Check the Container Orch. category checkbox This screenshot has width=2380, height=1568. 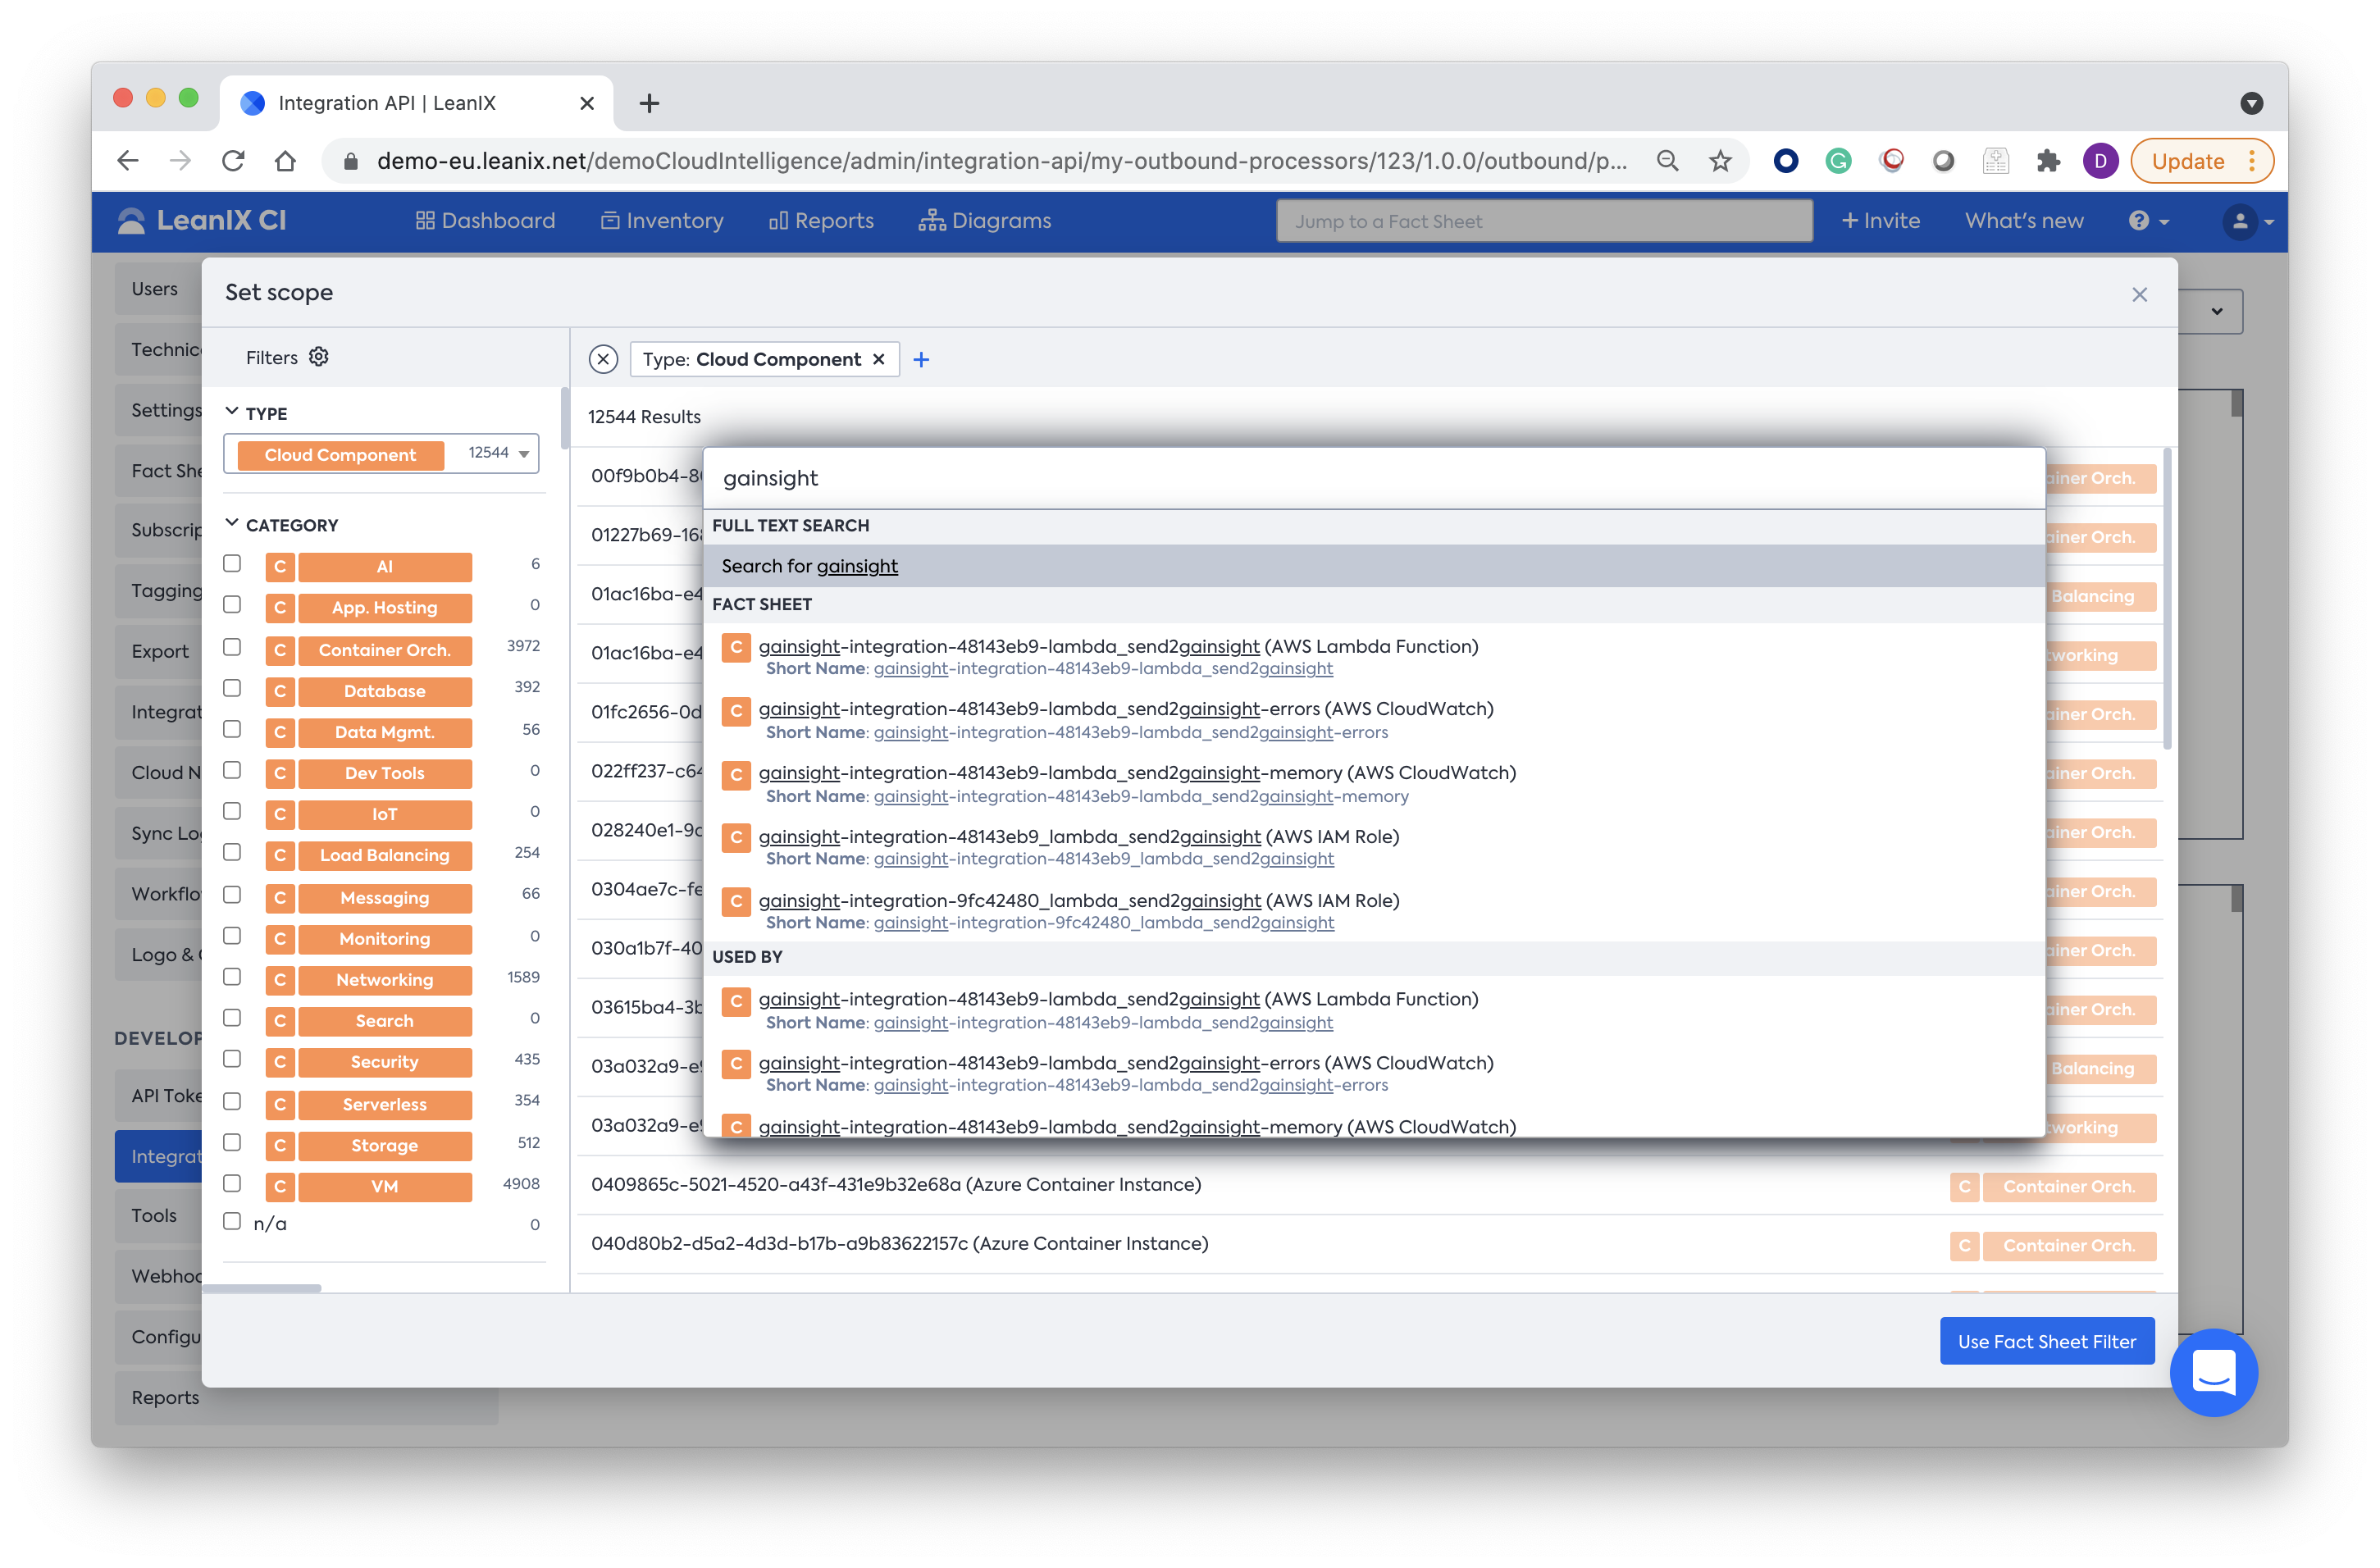pyautogui.click(x=232, y=647)
